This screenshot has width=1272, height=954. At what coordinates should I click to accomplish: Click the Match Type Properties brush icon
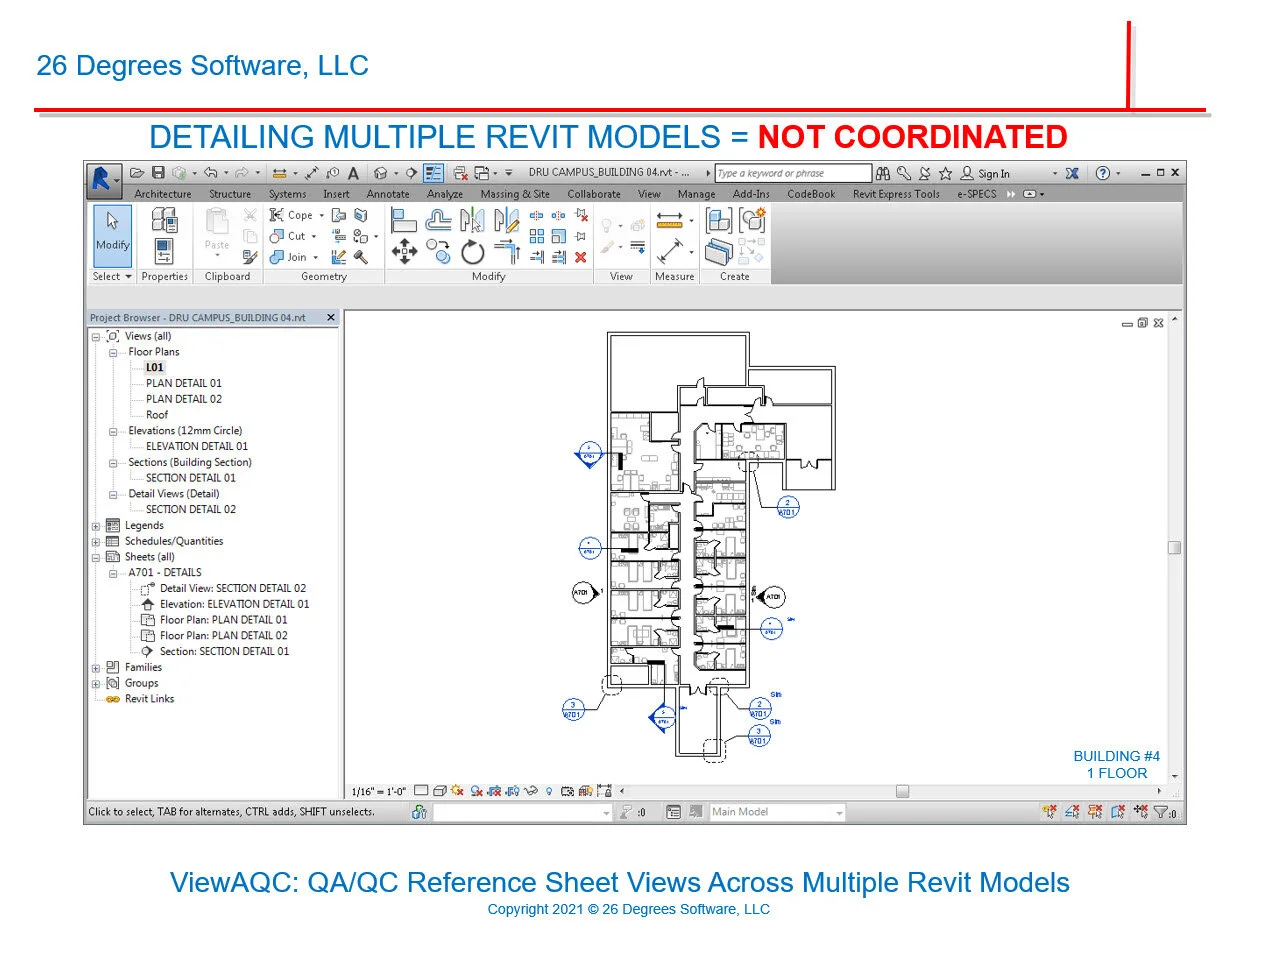point(250,257)
